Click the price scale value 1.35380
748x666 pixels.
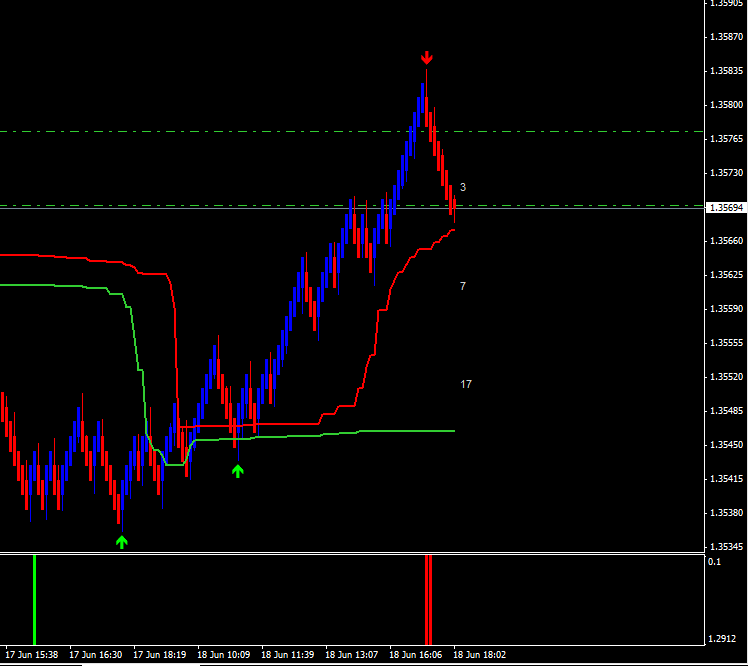coord(726,513)
